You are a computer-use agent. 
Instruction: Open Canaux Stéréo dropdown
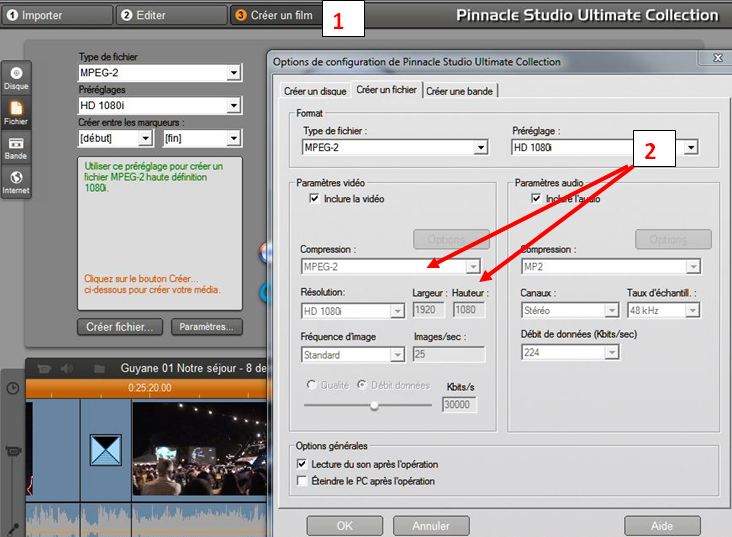(x=570, y=310)
